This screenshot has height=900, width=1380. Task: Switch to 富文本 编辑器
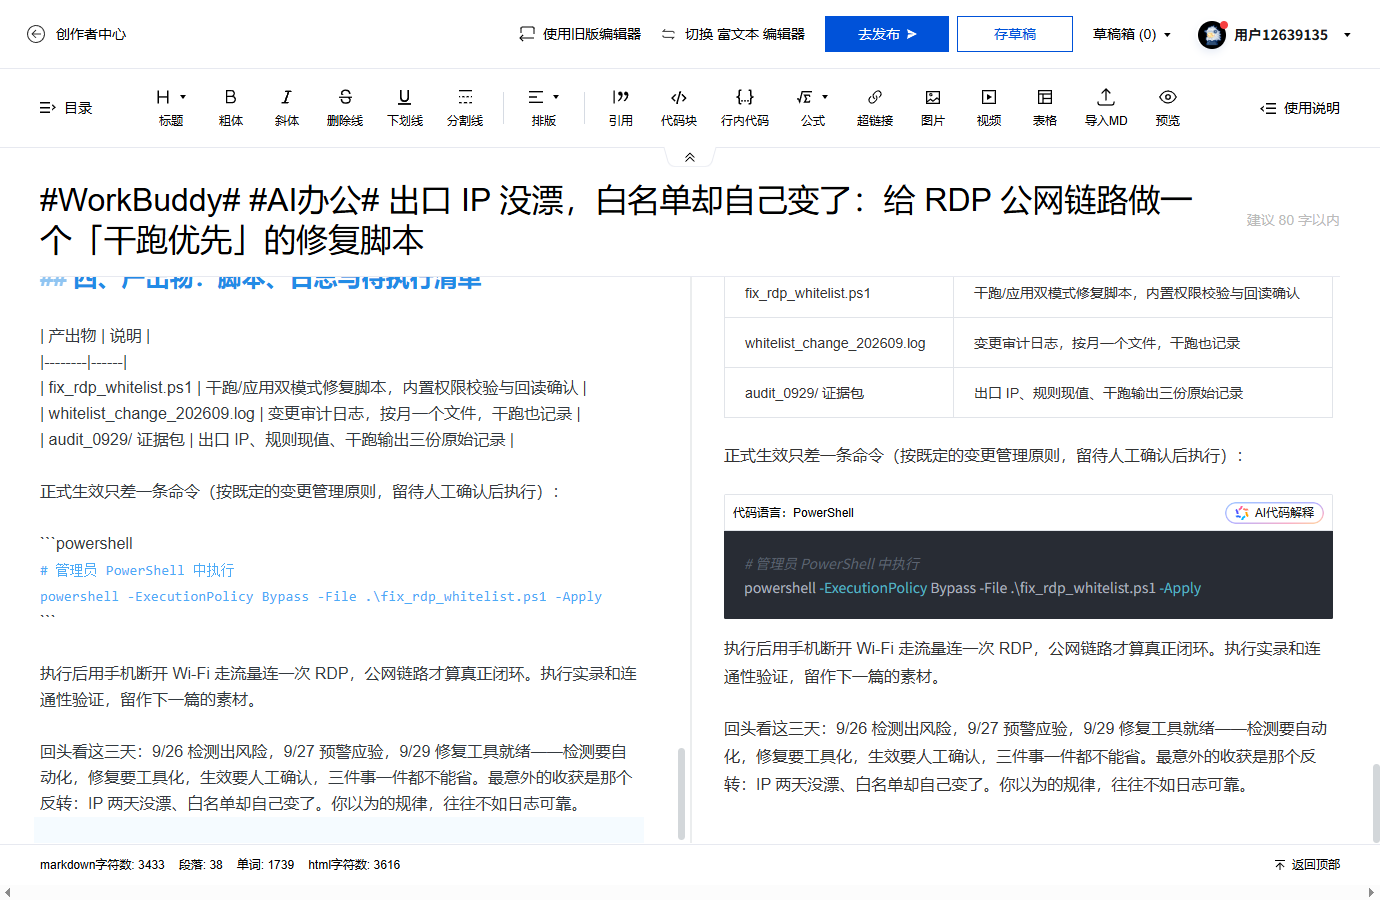pos(733,34)
